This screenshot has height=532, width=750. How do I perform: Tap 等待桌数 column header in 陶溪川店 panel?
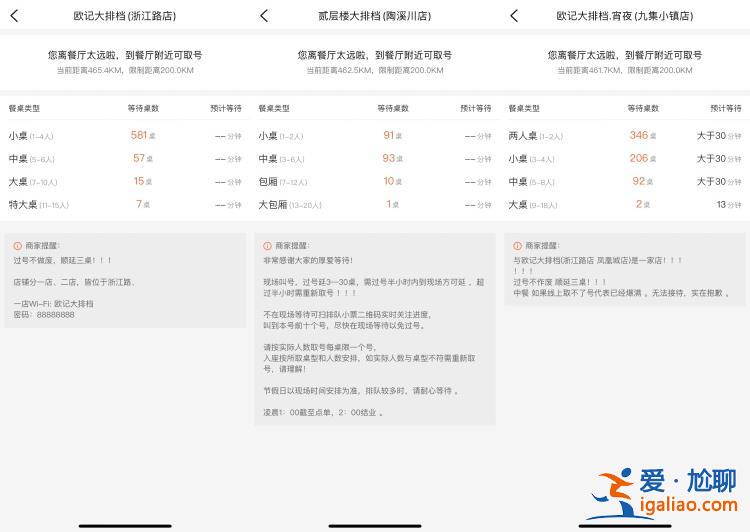coord(393,108)
